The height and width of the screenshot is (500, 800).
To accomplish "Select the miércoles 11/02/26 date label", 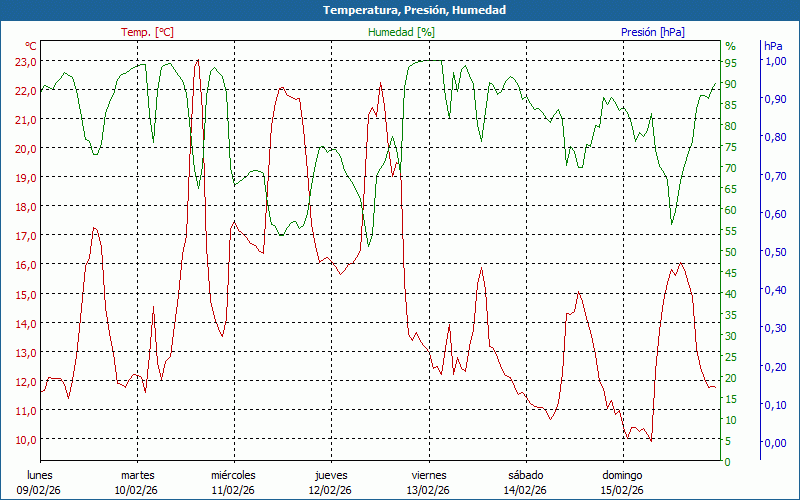I will click(233, 482).
